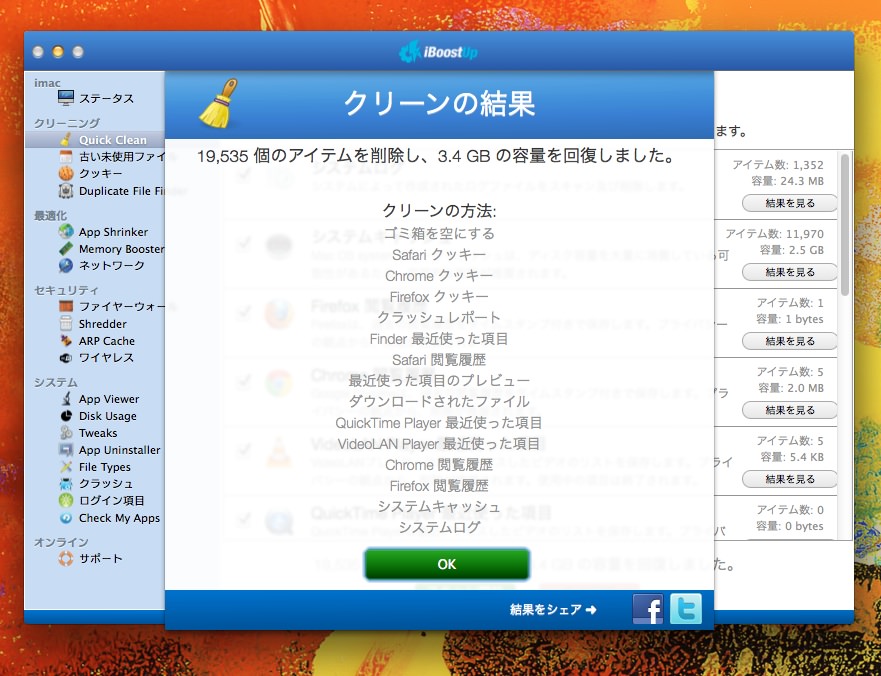The width and height of the screenshot is (881, 676).
Task: Click the ダウンロードされたファイル entry
Action: pos(439,401)
